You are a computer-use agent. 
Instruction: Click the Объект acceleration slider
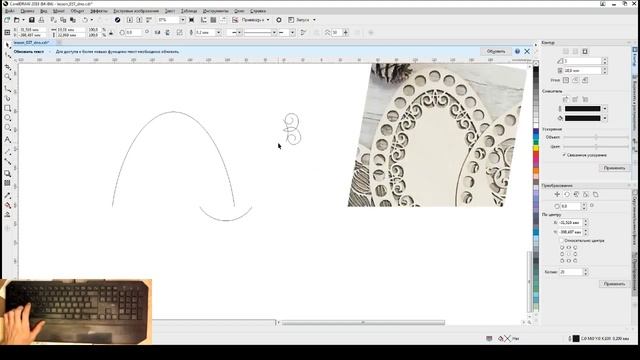(x=596, y=138)
